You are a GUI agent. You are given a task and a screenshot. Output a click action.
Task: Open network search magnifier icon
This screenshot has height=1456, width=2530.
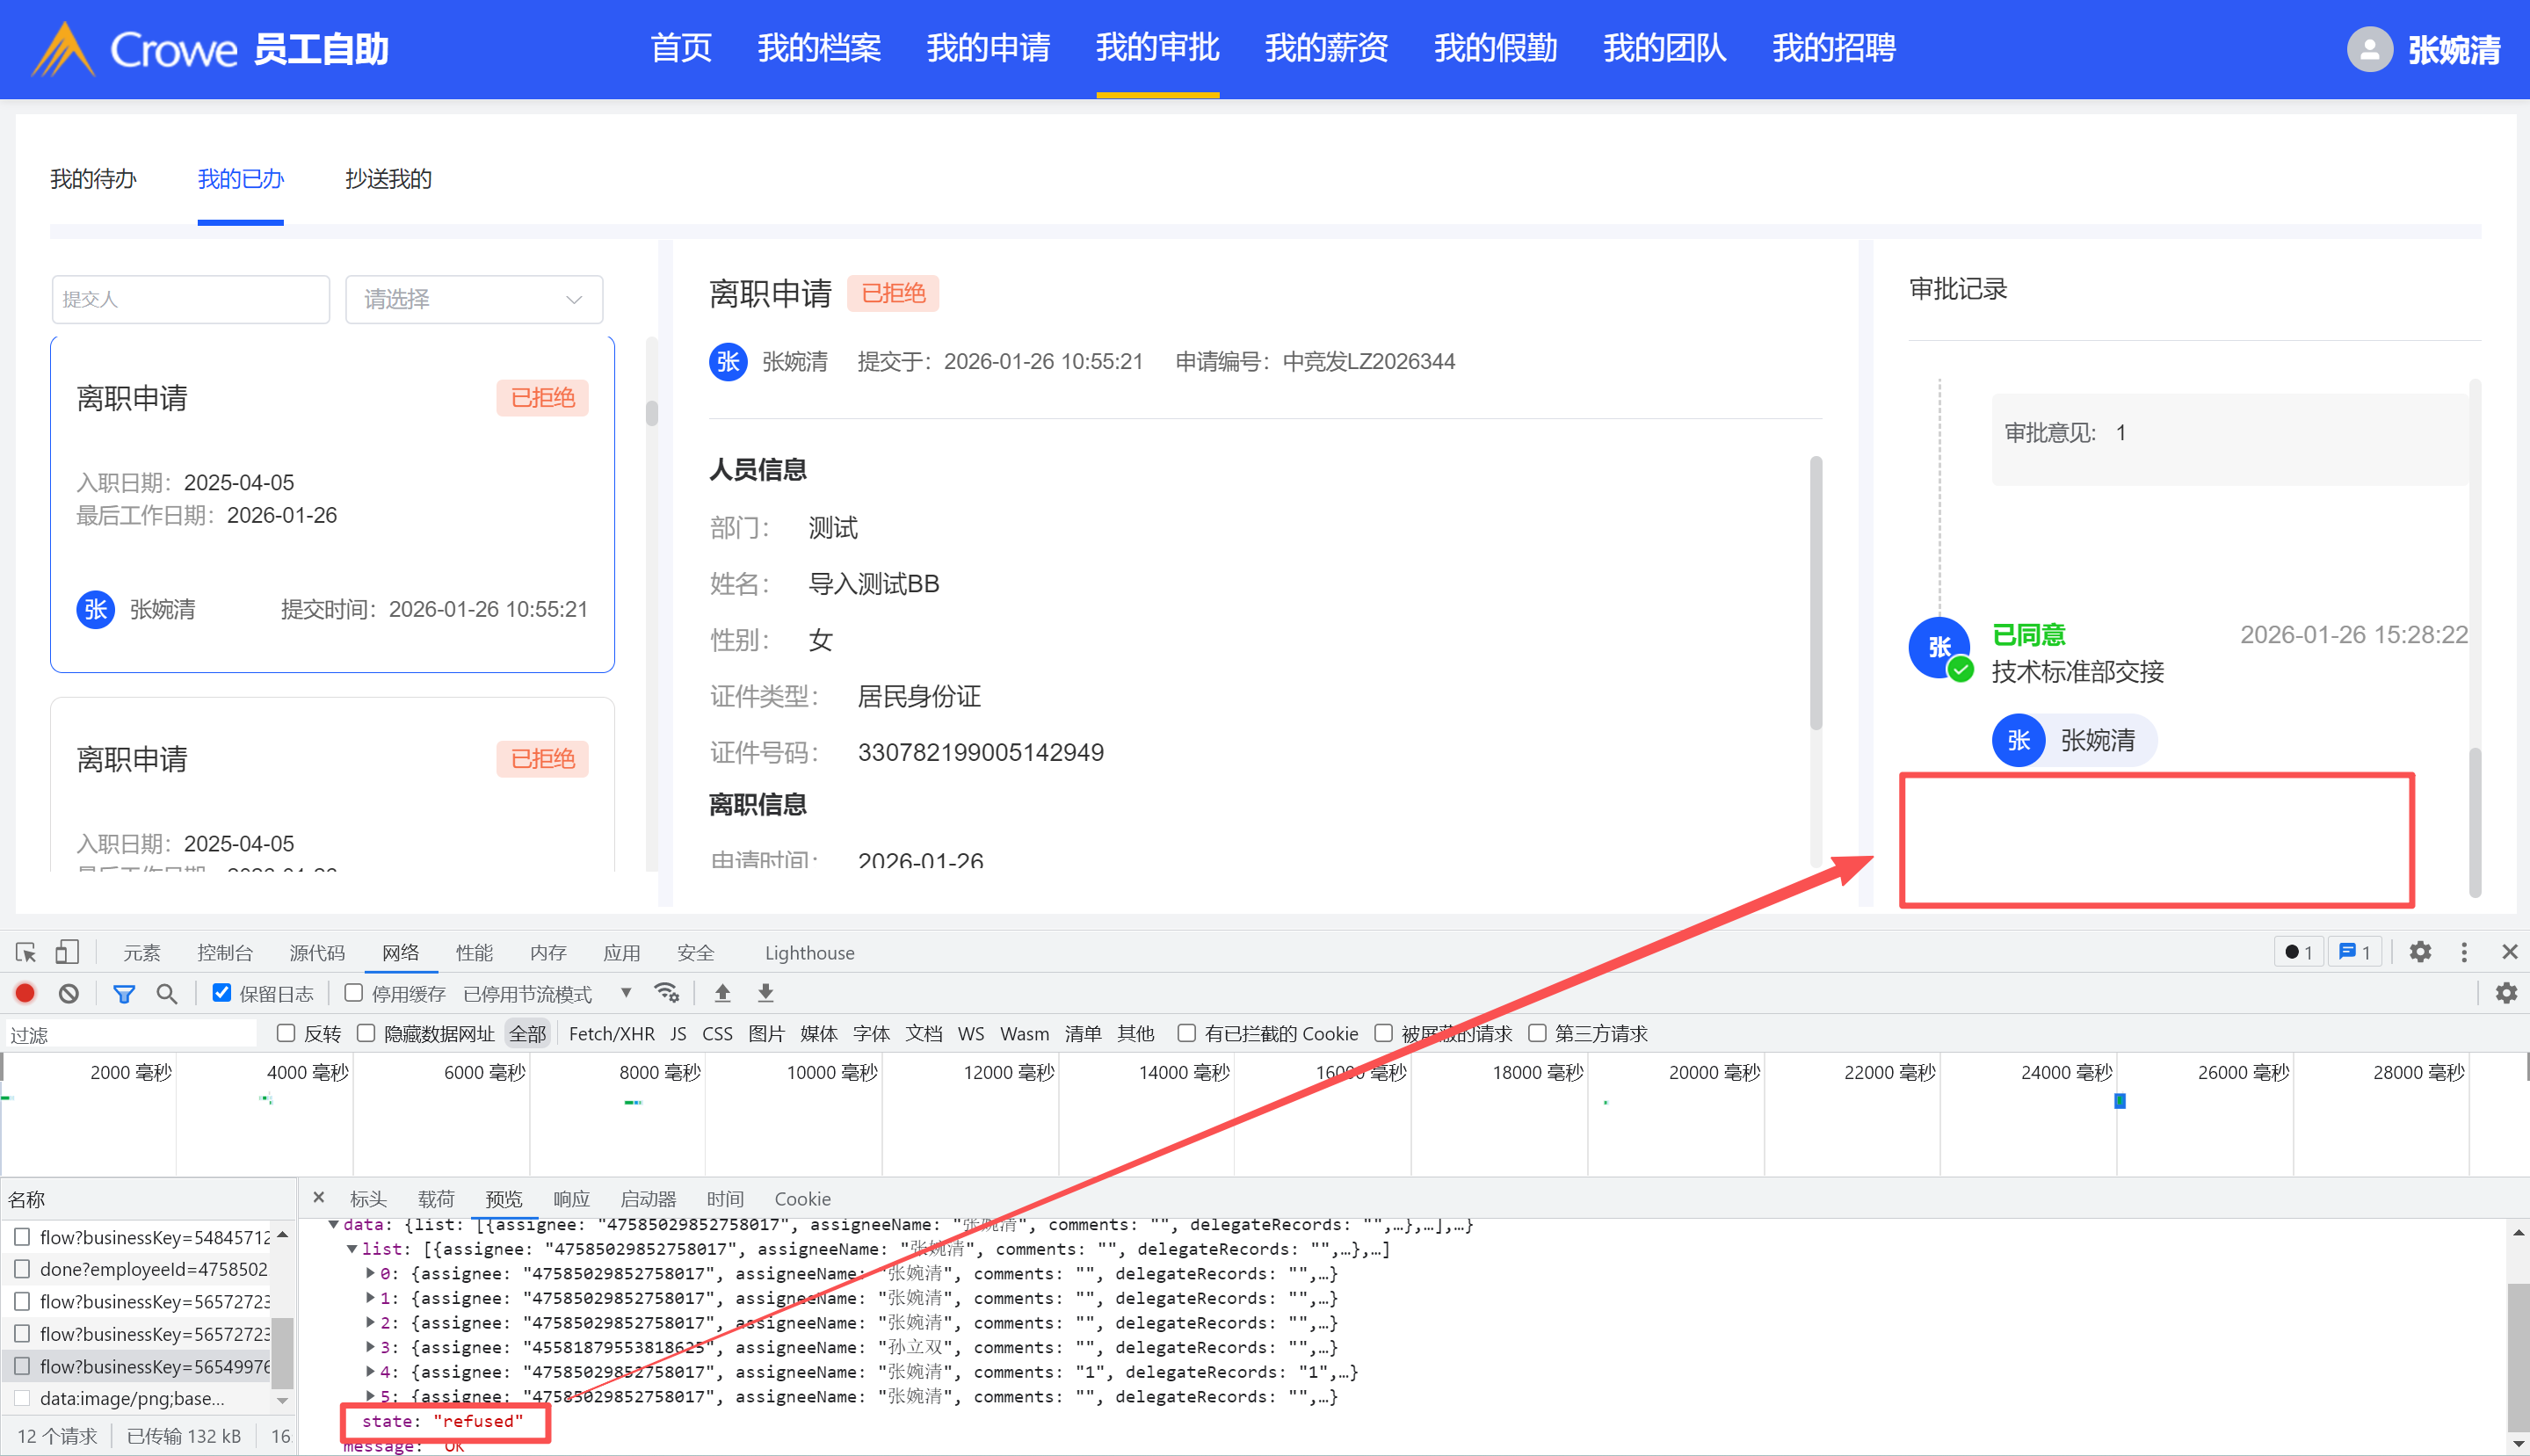click(x=166, y=993)
